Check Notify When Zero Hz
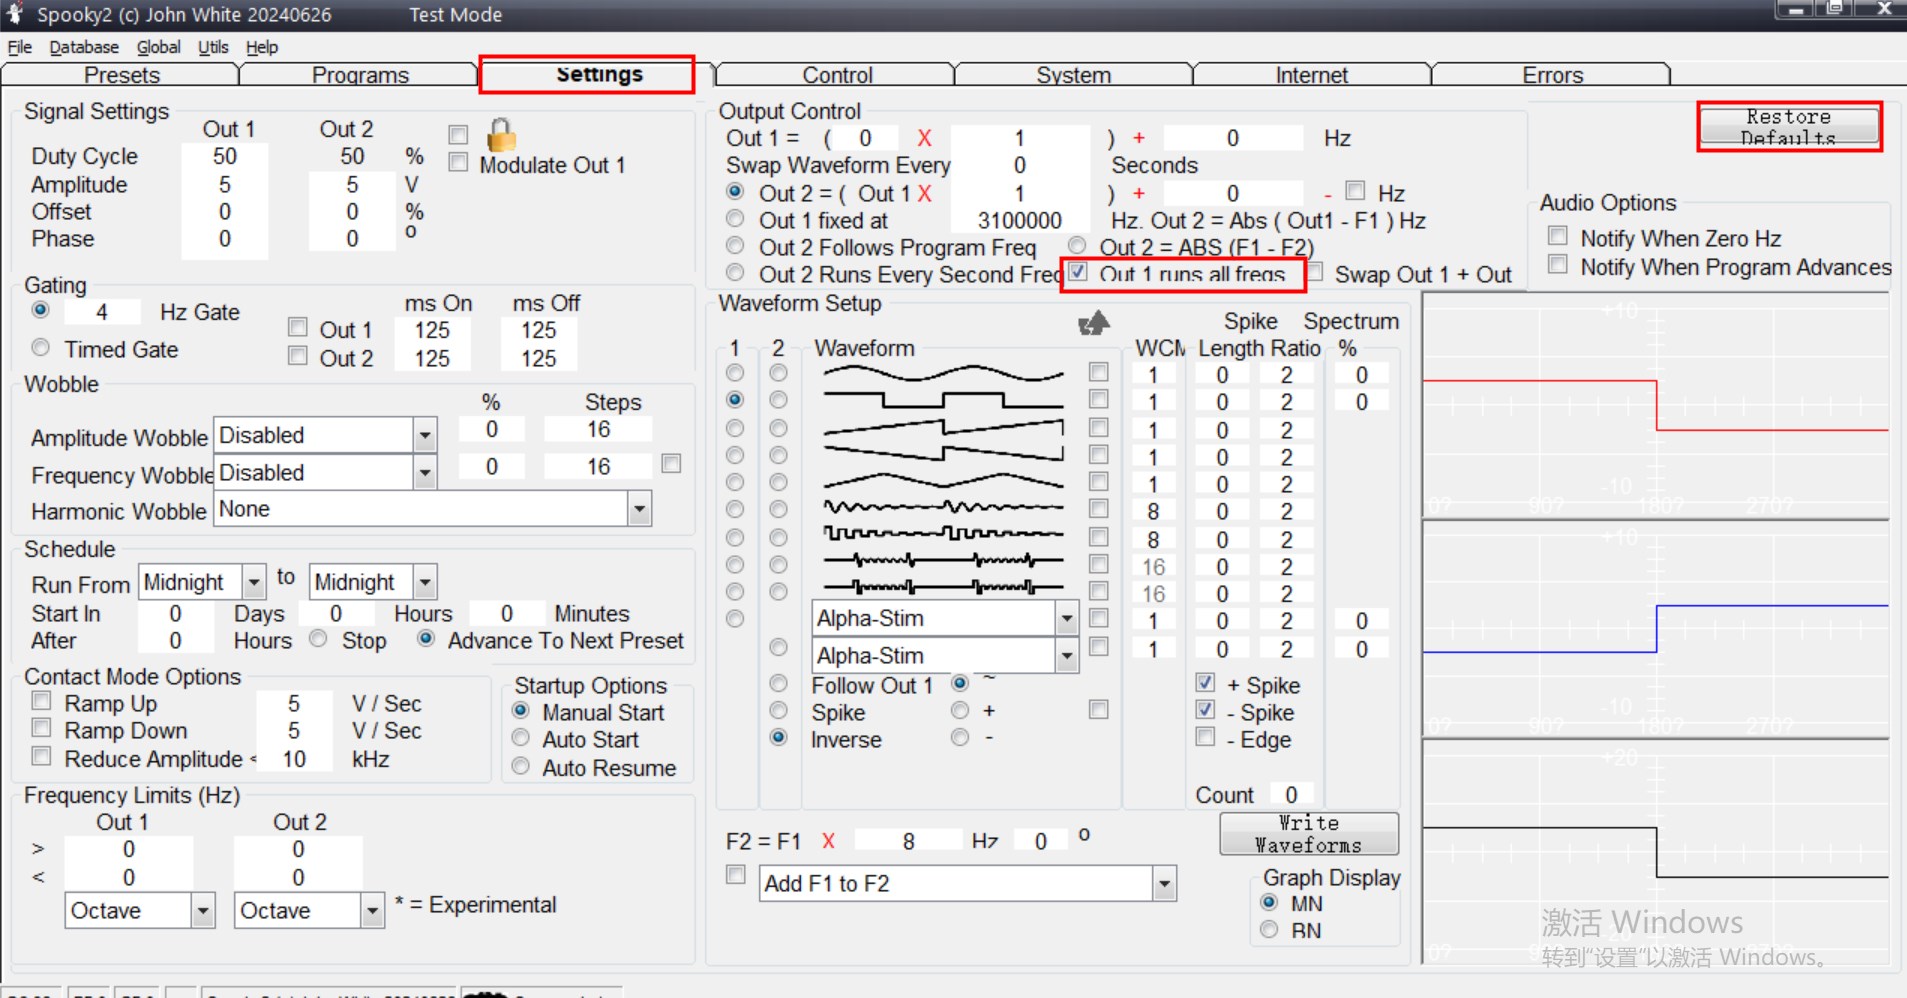Image resolution: width=1907 pixels, height=998 pixels. 1557,237
